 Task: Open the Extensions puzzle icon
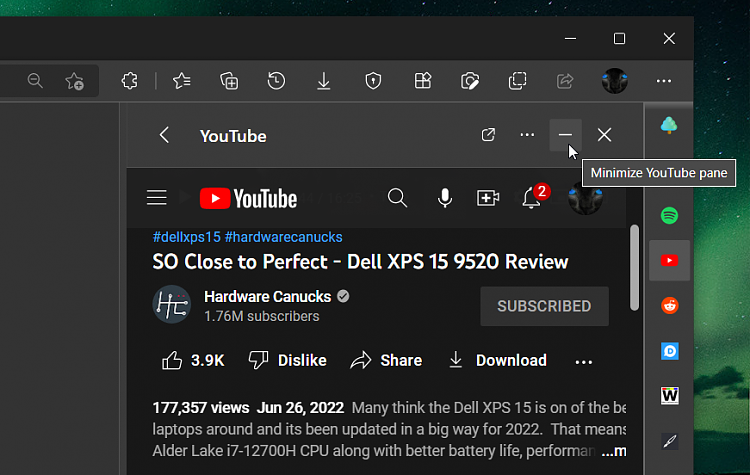pos(129,81)
